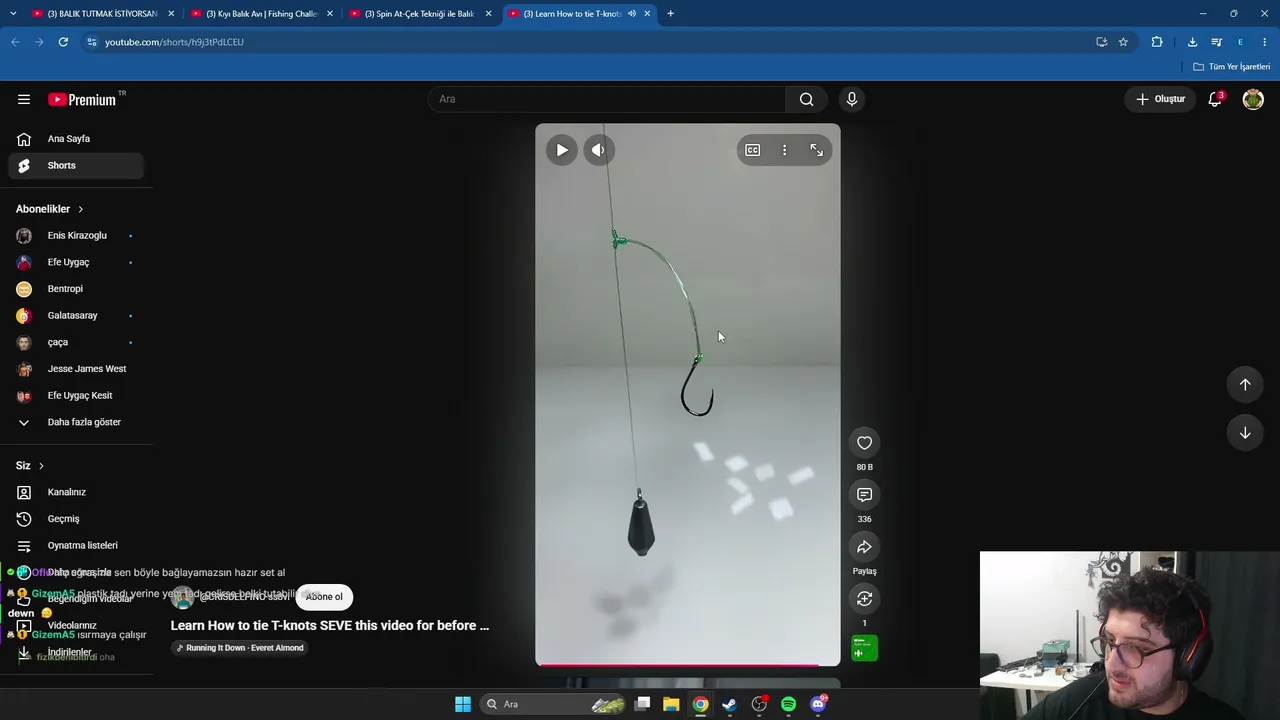Bookmark this page with the star
The image size is (1280, 720).
[1123, 42]
